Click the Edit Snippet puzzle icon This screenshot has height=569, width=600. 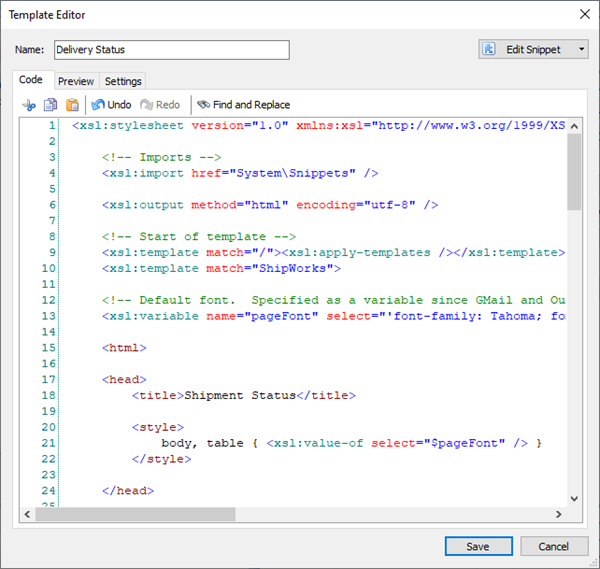pyautogui.click(x=489, y=49)
